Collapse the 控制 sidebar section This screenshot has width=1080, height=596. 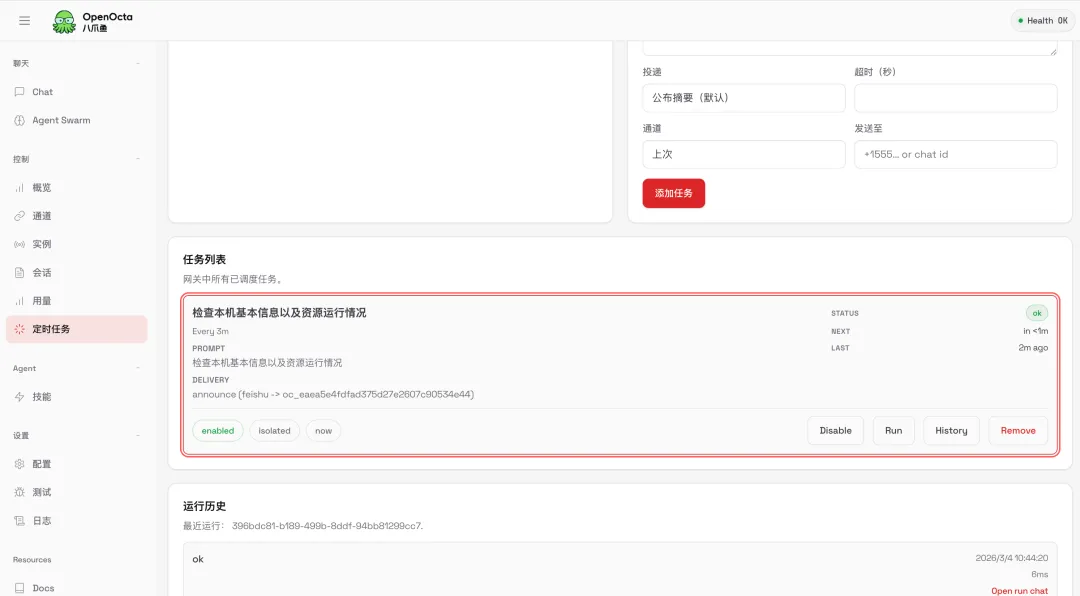pyautogui.click(x=138, y=159)
